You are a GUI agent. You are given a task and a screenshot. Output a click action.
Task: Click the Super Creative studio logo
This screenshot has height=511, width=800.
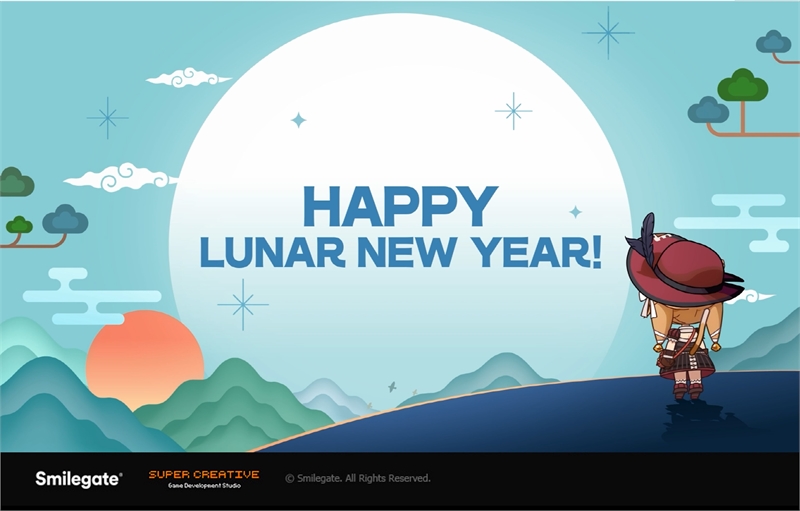coord(204,479)
